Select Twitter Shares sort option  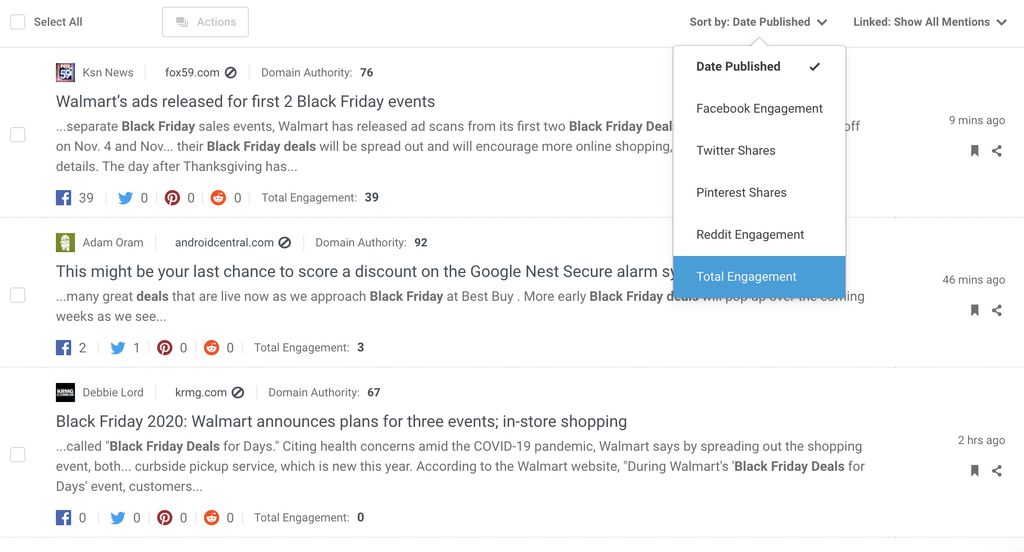click(x=736, y=151)
